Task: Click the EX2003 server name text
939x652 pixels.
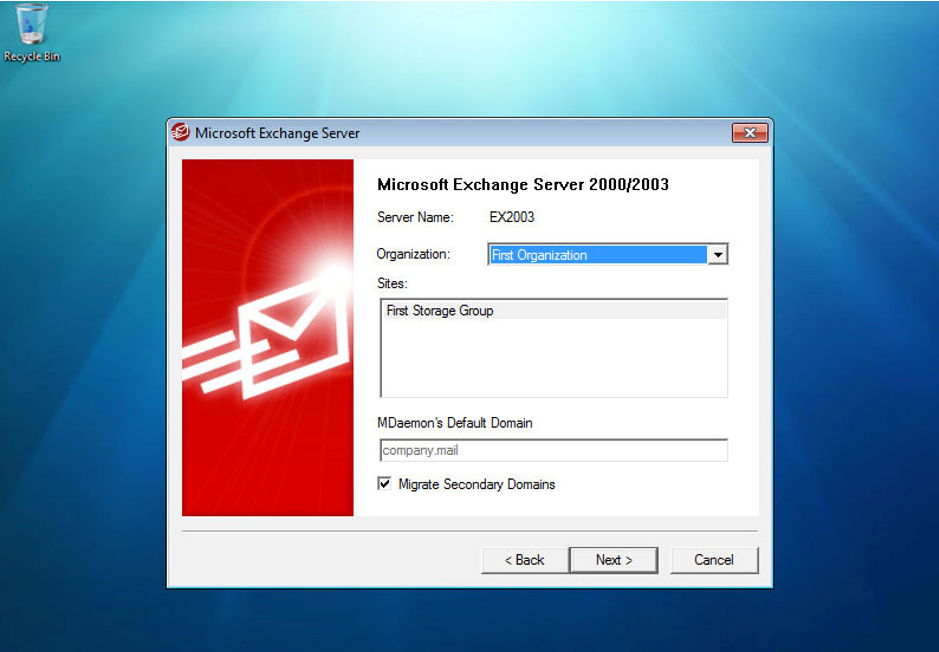Action: [511, 217]
